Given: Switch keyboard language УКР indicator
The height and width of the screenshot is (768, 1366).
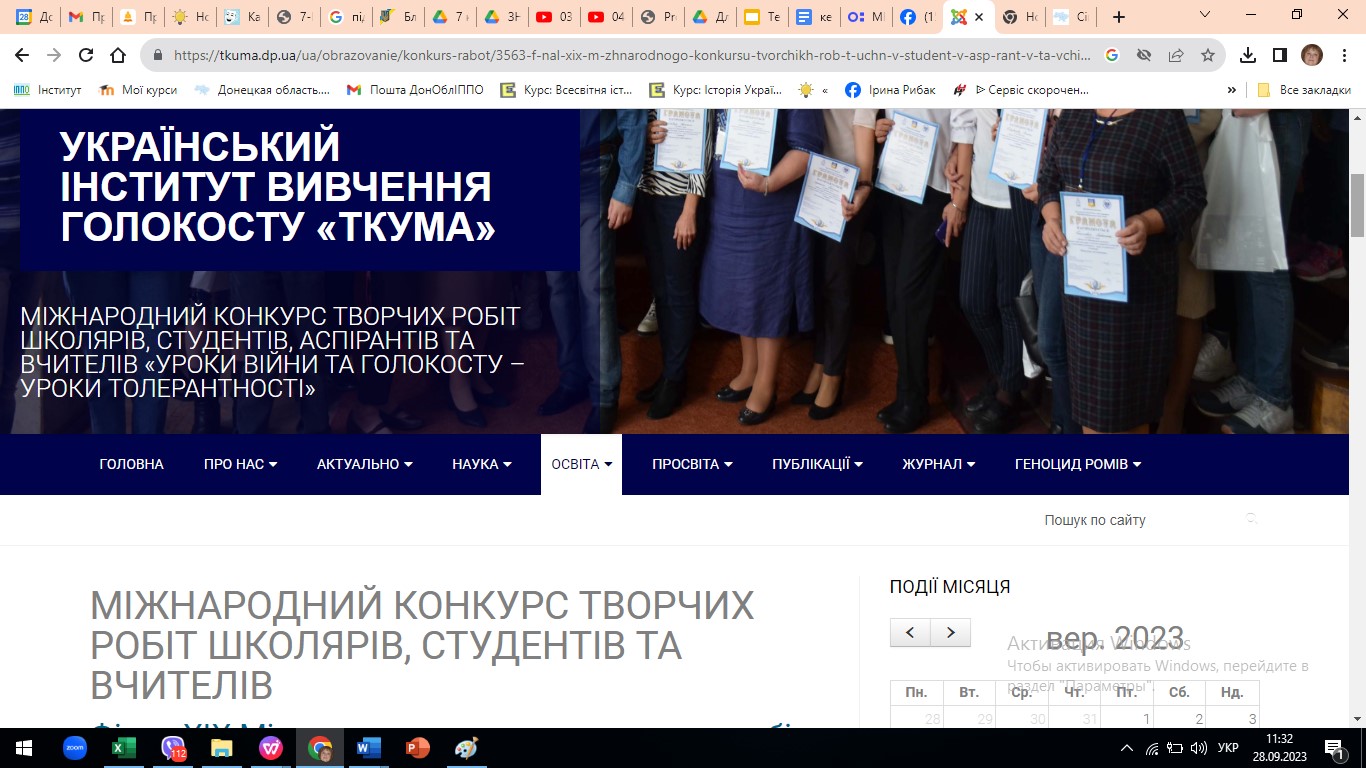Looking at the screenshot, I should [x=1229, y=748].
